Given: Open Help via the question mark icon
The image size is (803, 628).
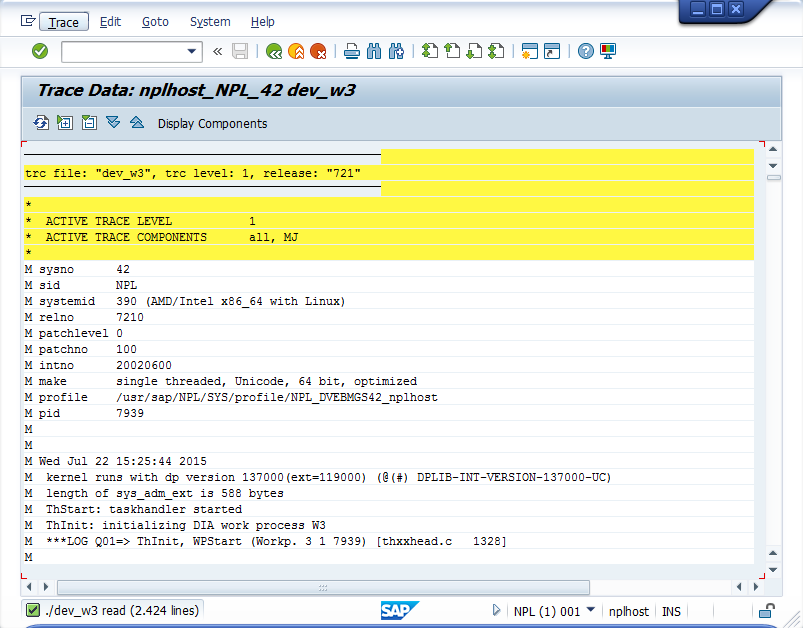Looking at the screenshot, I should (585, 51).
